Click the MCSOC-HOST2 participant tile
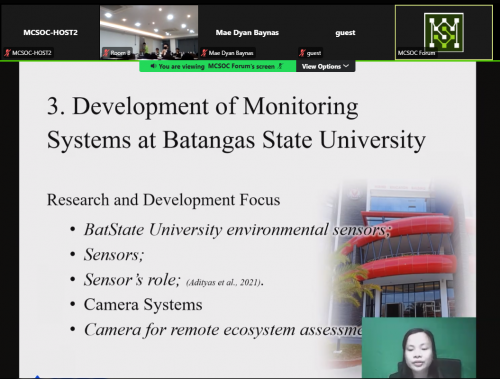Image resolution: width=500 pixels, height=379 pixels. [x=50, y=32]
